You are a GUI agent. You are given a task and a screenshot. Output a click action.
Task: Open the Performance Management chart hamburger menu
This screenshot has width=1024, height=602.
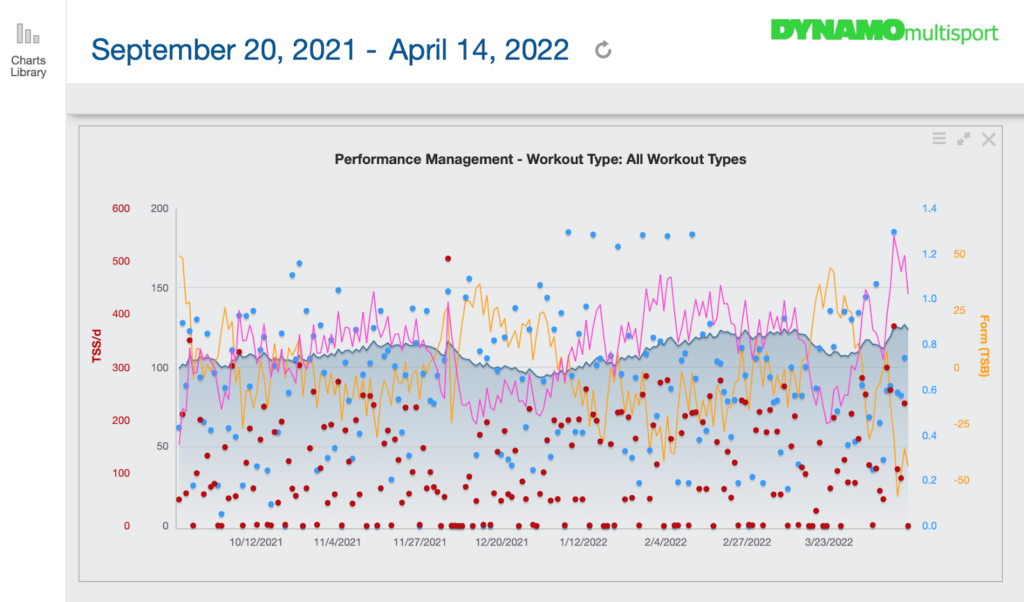point(938,139)
